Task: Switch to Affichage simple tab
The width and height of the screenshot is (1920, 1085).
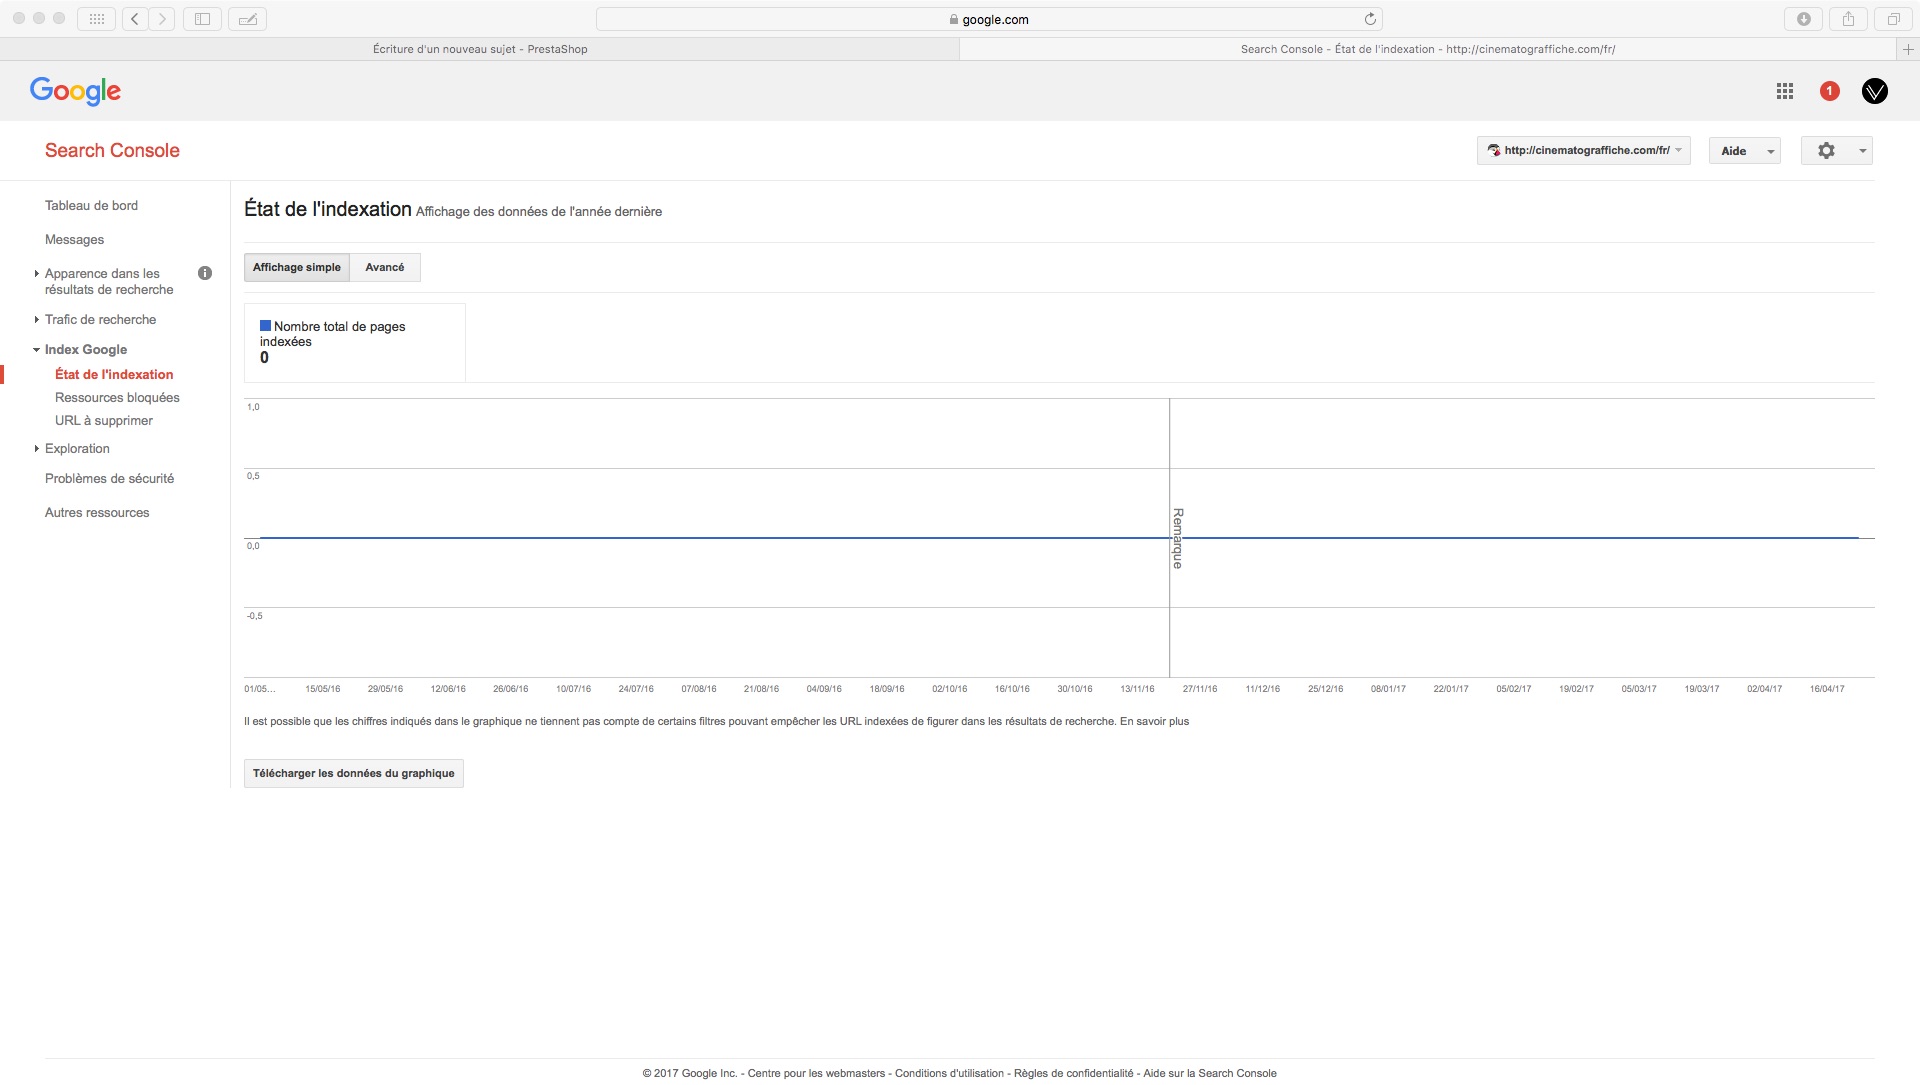Action: click(297, 268)
